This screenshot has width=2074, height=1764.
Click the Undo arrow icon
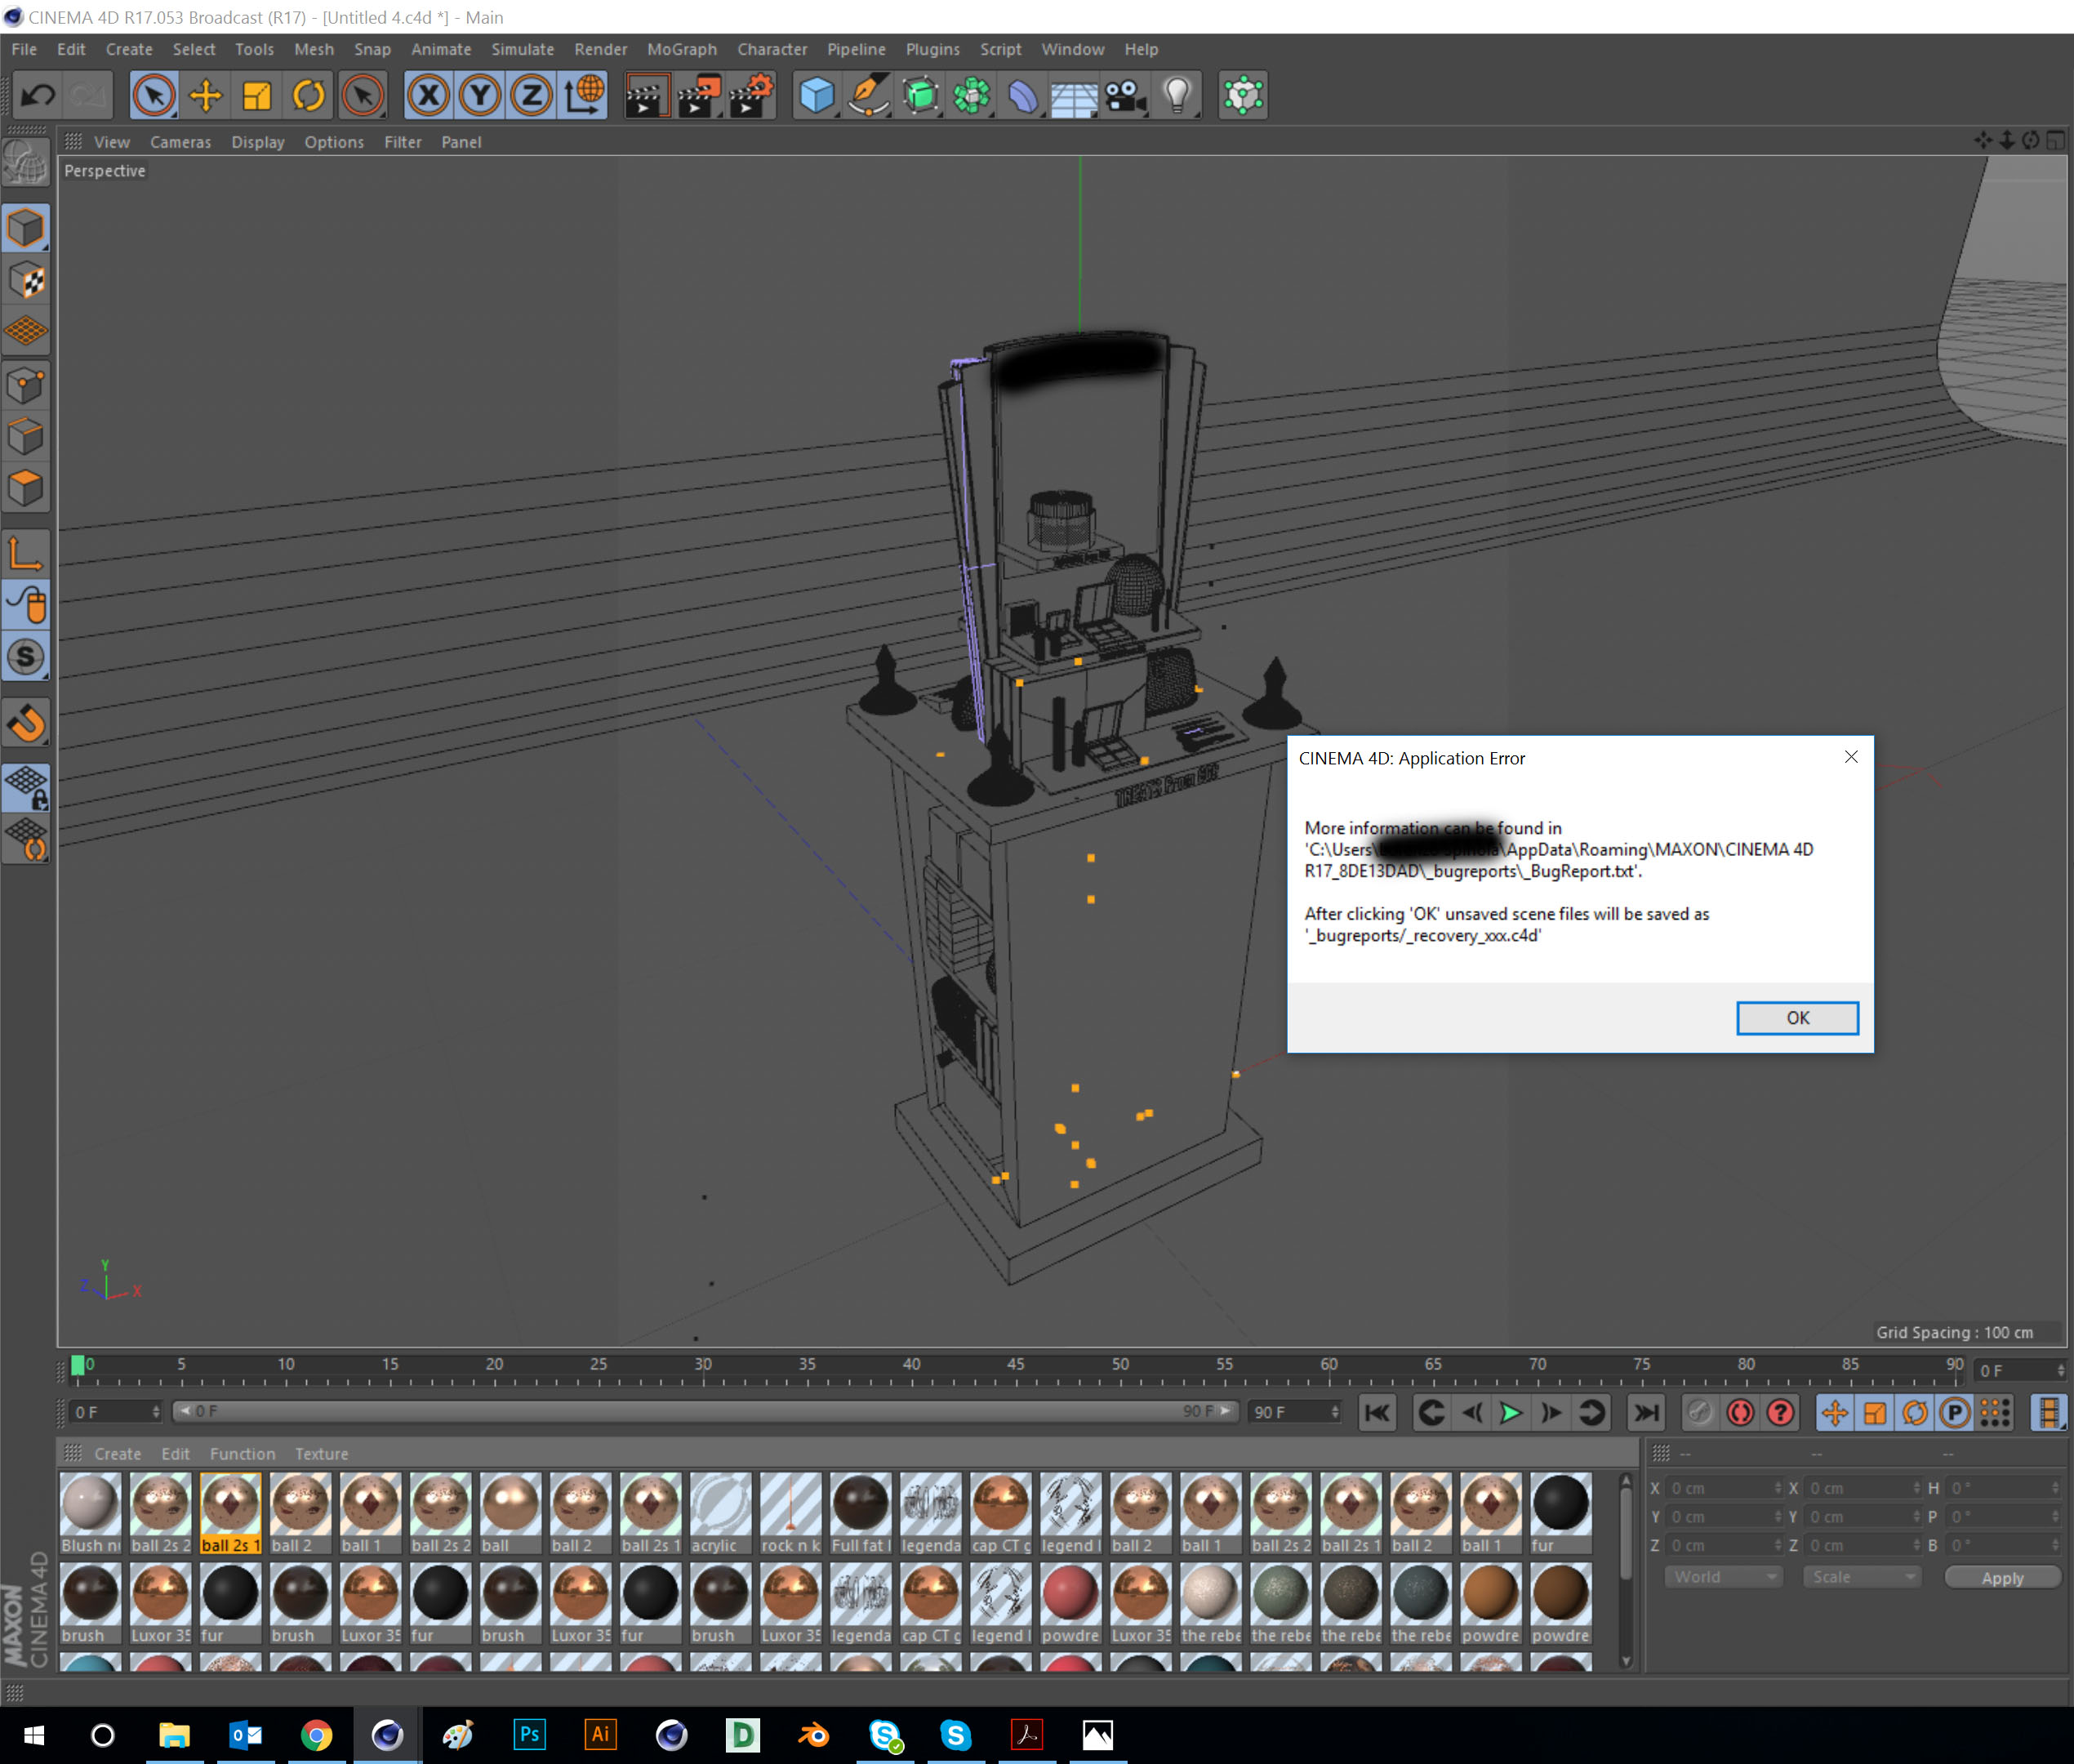[38, 96]
